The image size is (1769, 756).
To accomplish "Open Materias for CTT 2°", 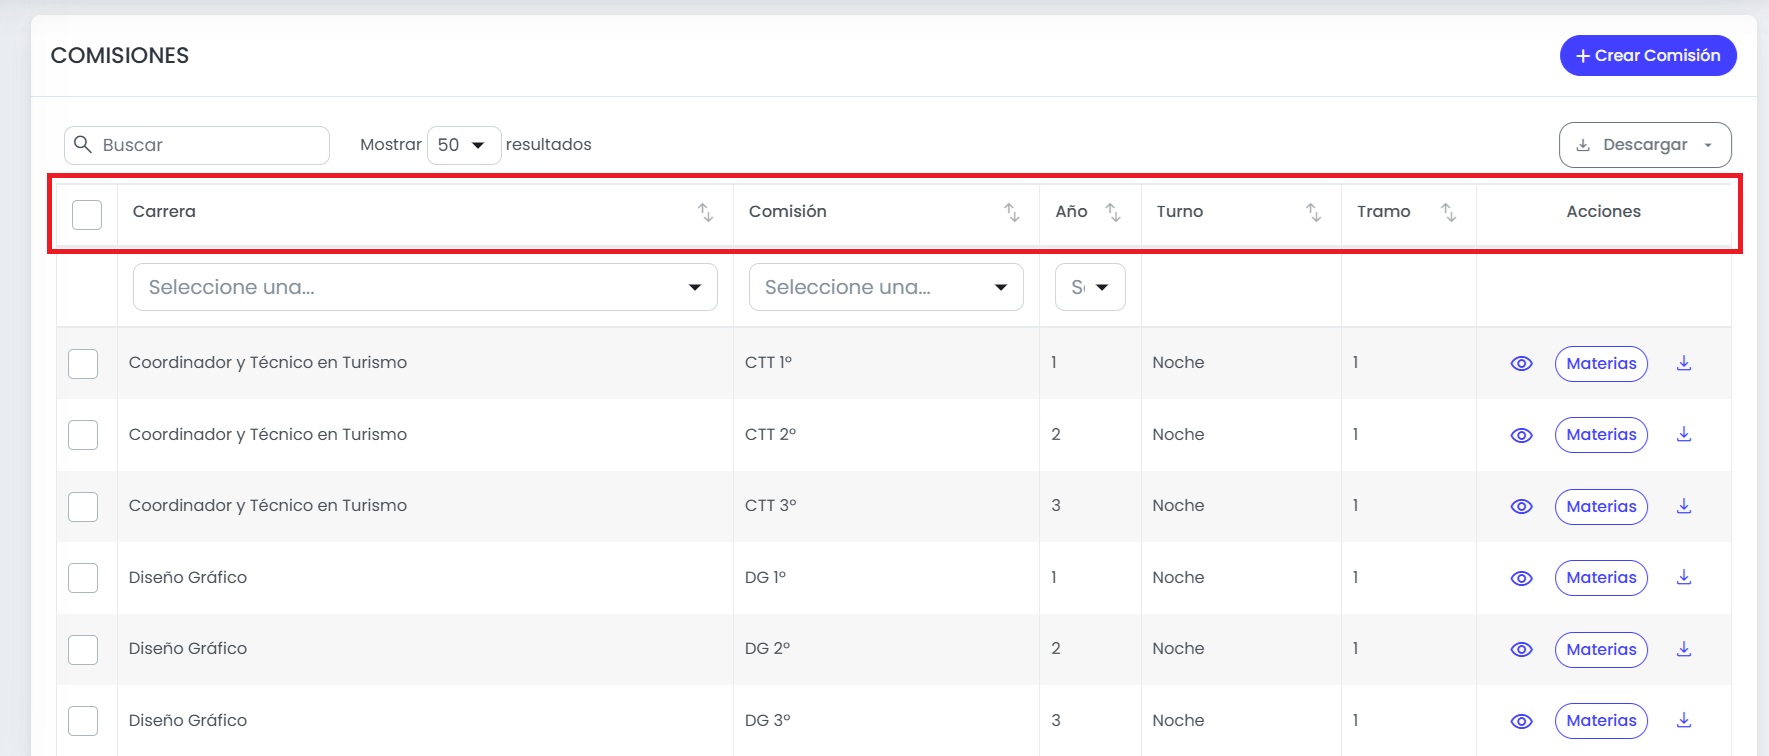I will point(1601,435).
